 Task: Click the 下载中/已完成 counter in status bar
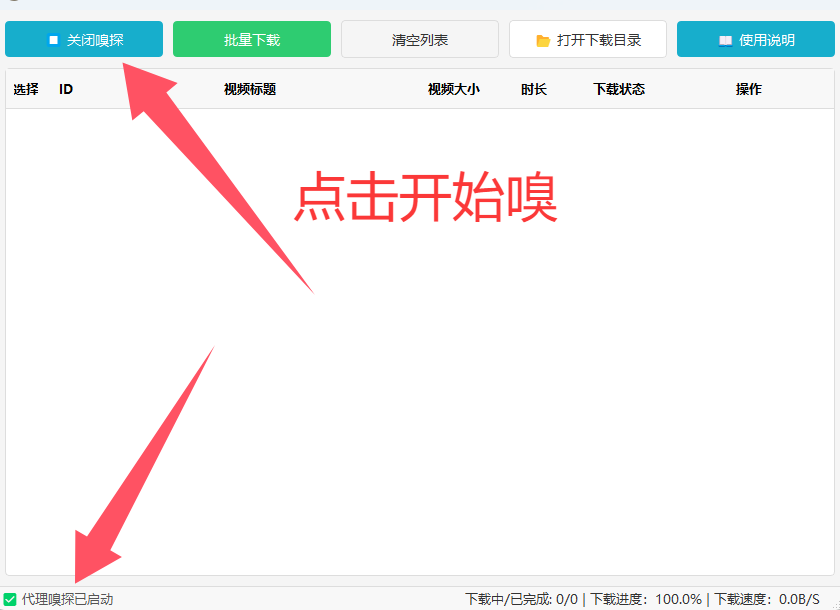521,599
